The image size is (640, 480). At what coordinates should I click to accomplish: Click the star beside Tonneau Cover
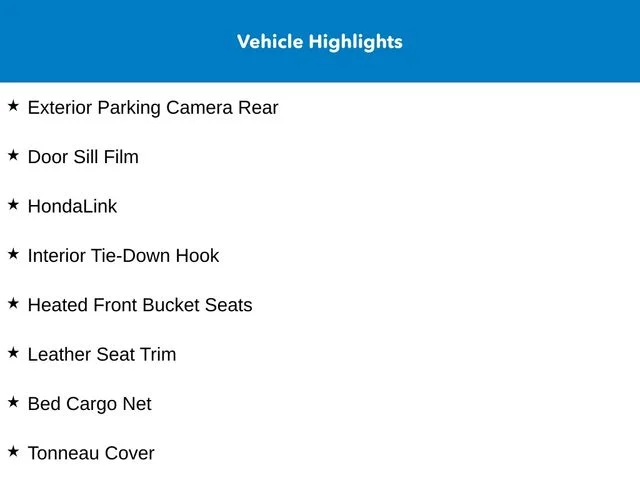click(13, 451)
